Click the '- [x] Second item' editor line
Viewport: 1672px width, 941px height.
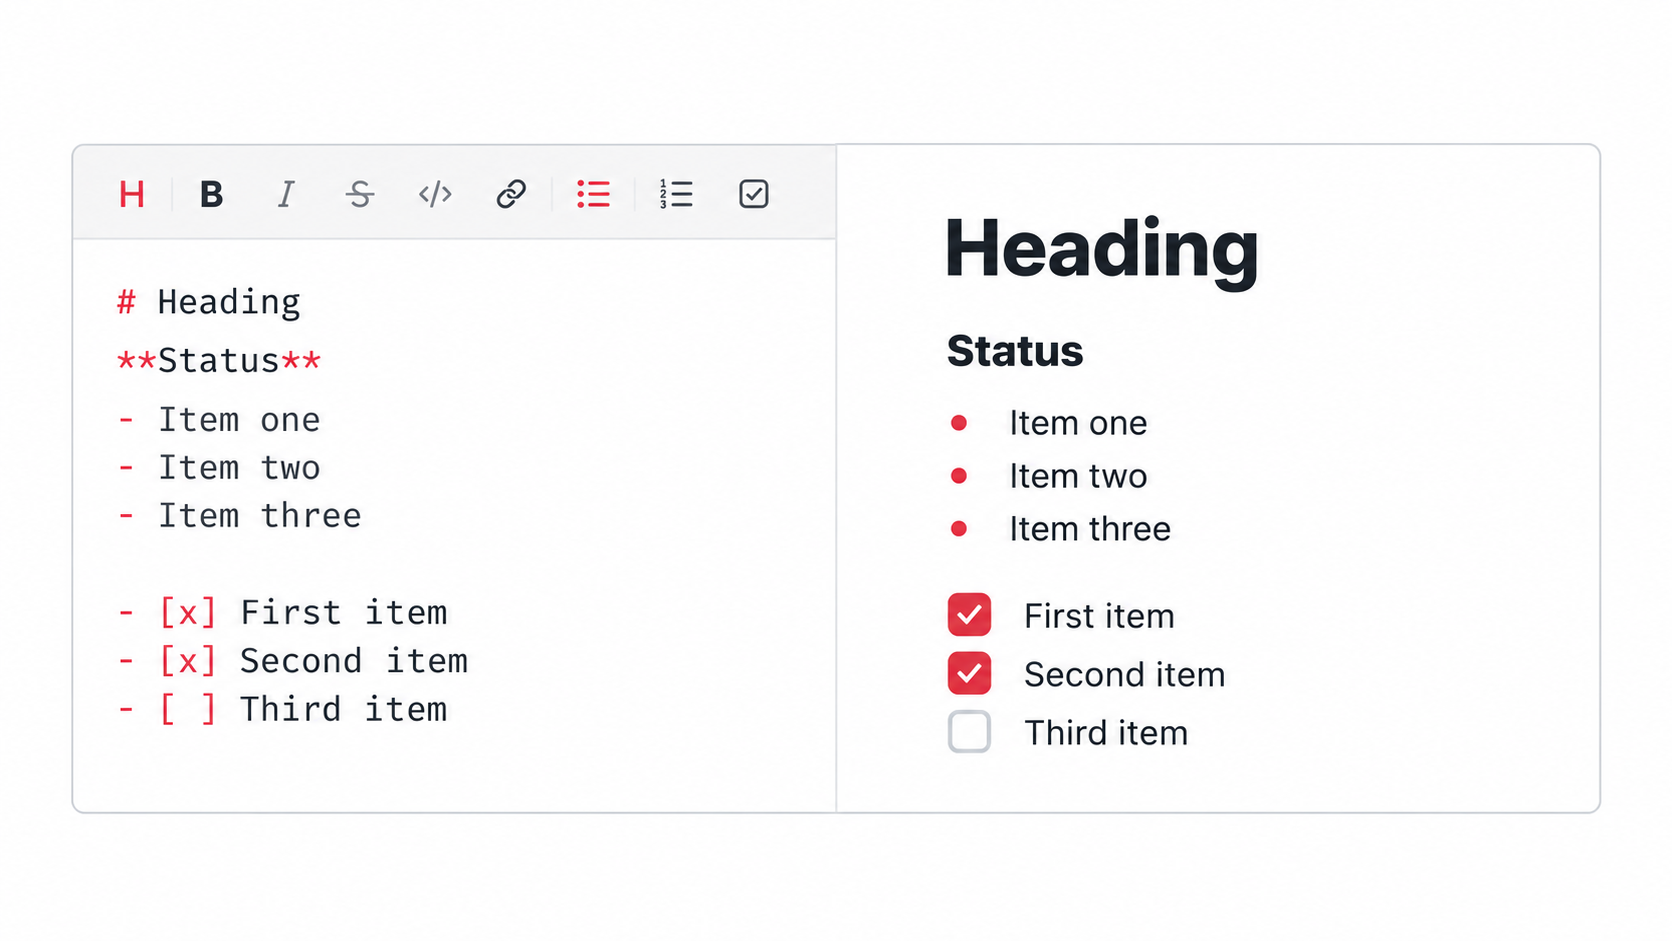pyautogui.click(x=292, y=661)
